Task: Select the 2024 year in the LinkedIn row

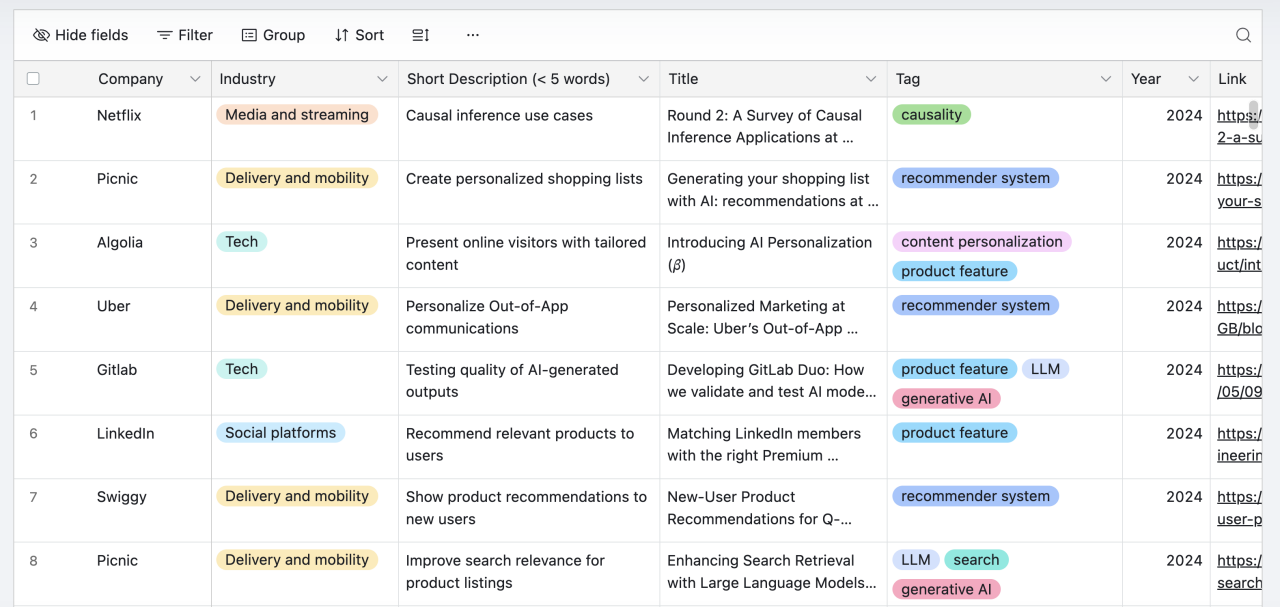Action: point(1184,433)
